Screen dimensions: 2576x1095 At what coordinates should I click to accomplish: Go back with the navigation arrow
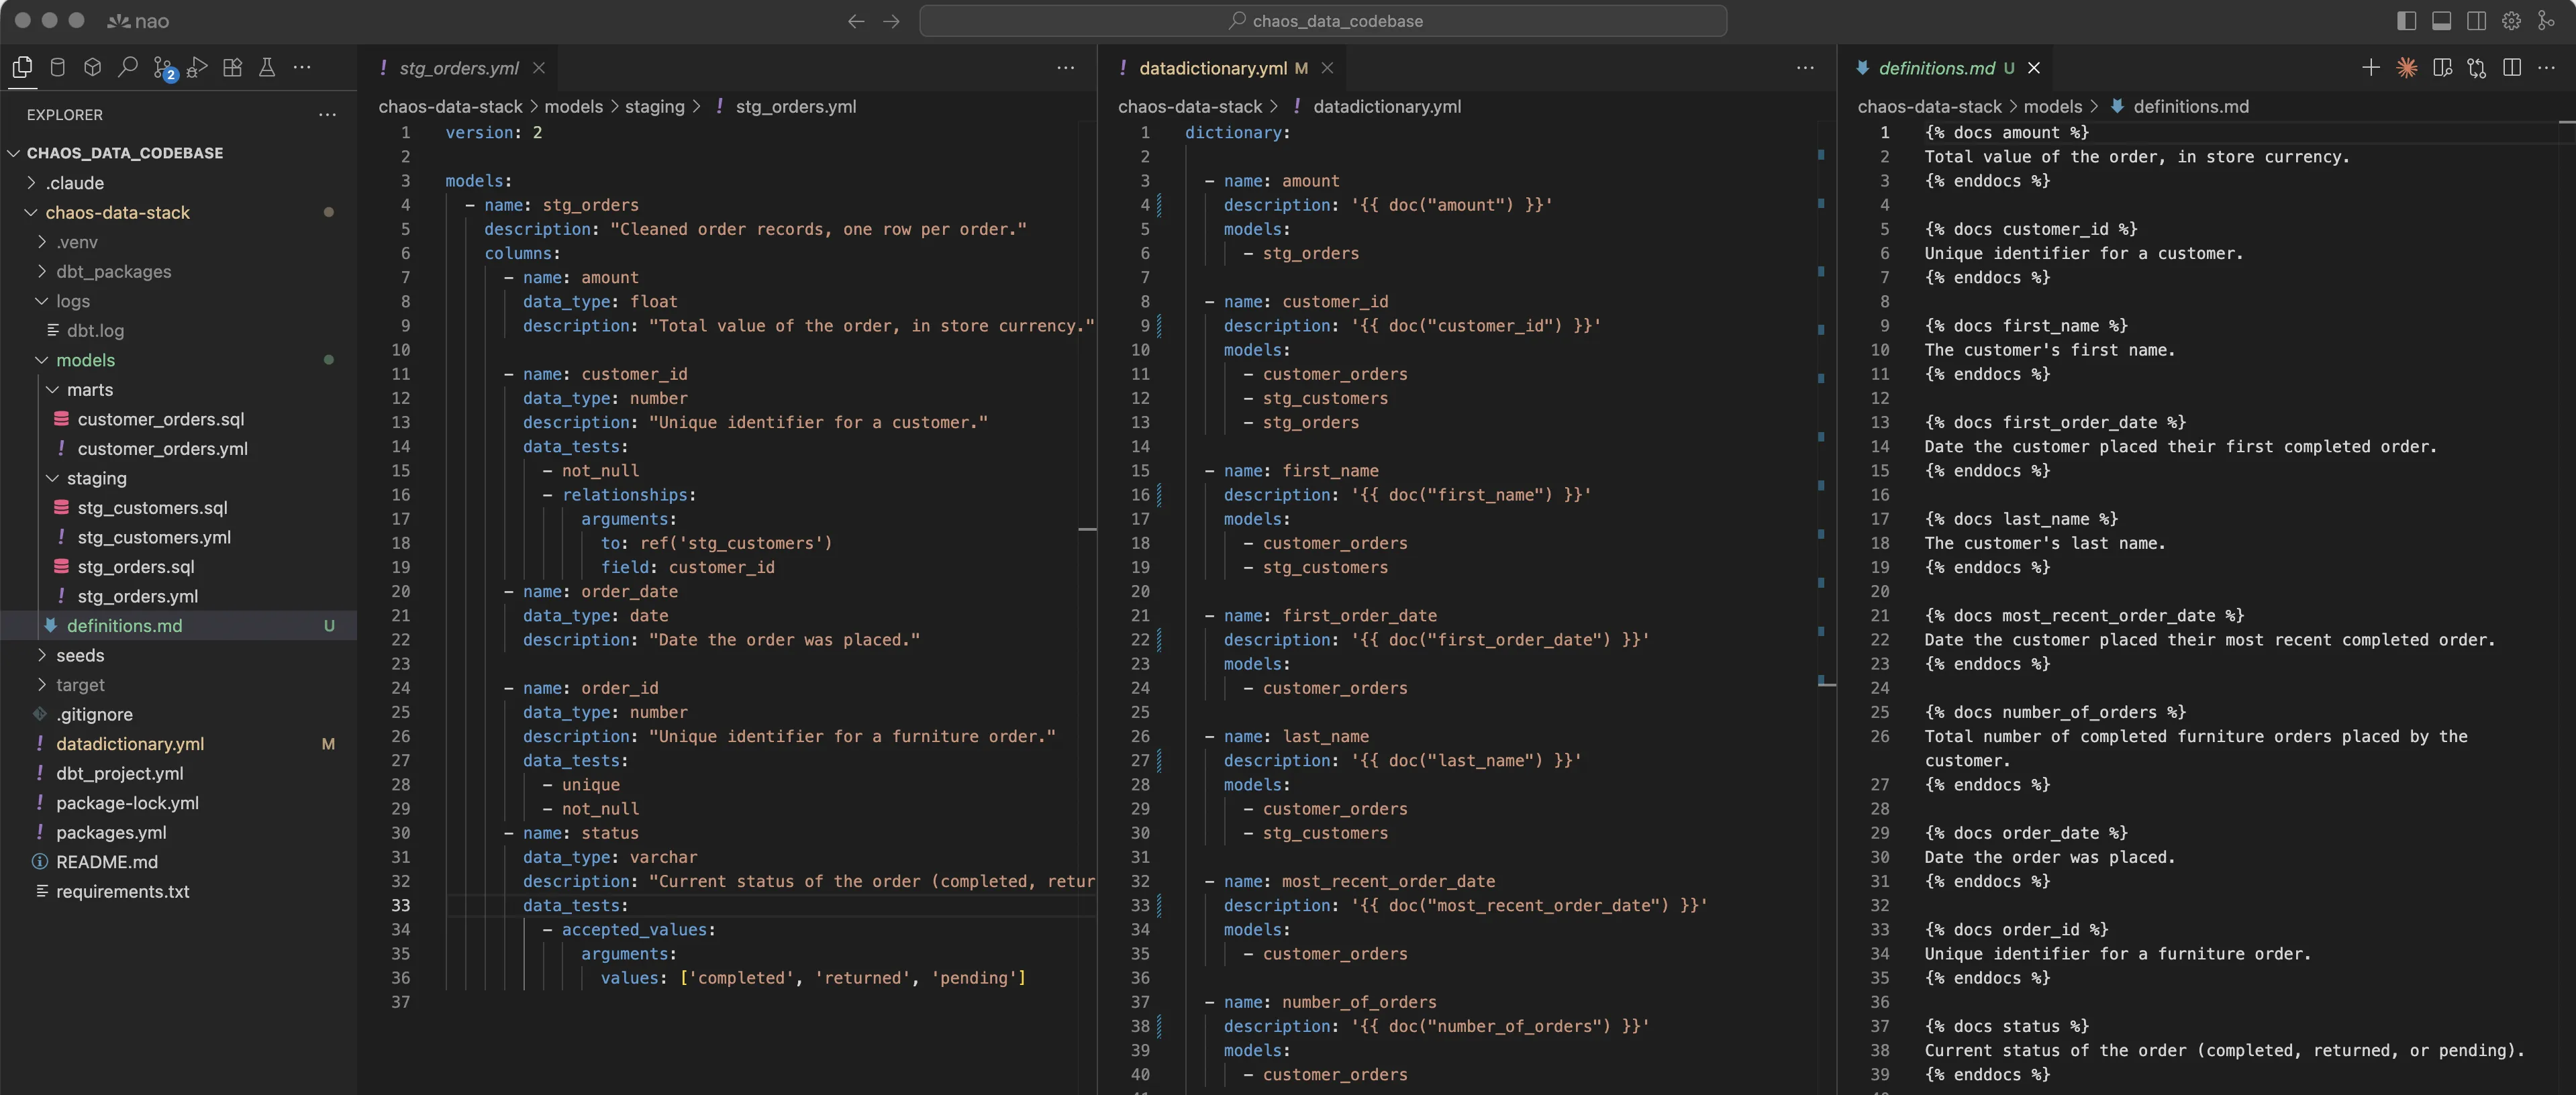(856, 21)
